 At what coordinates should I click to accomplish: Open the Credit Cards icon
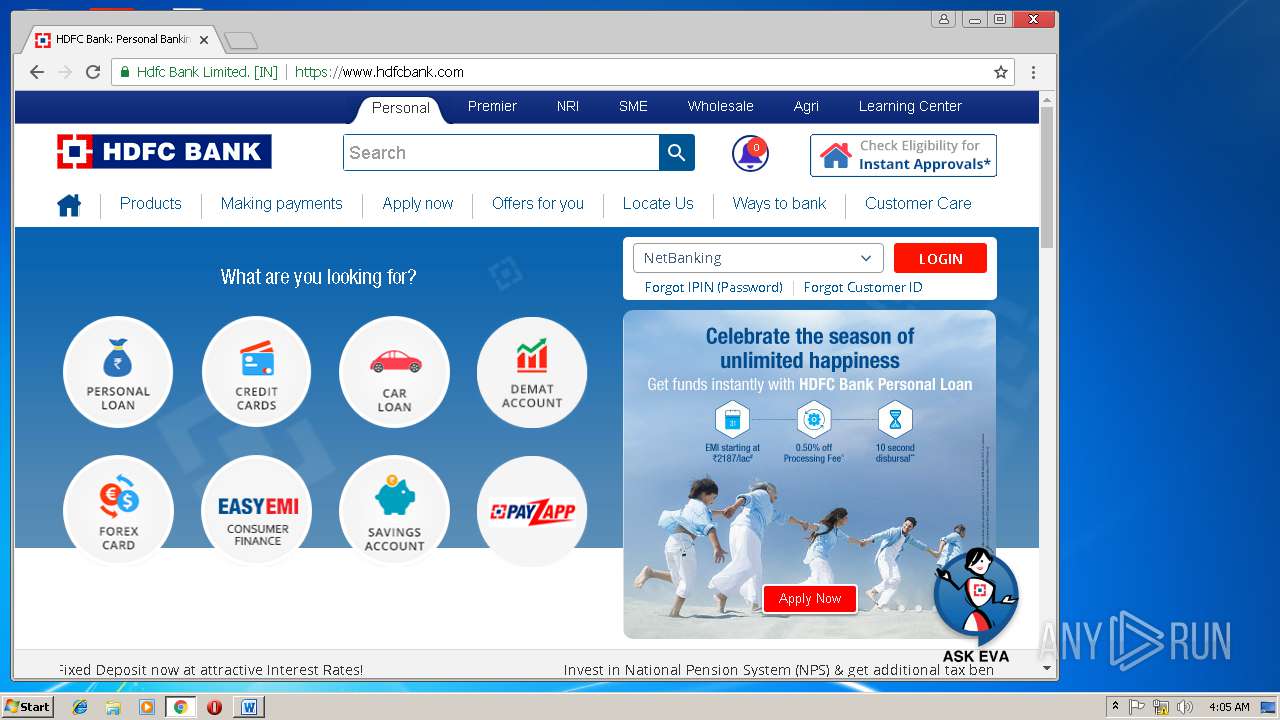point(256,372)
